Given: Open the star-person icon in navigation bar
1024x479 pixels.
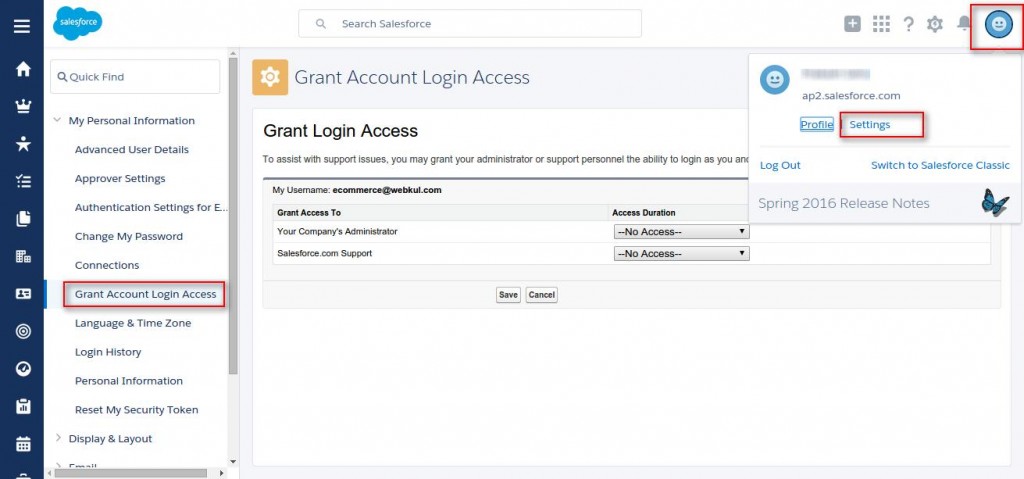Looking at the screenshot, I should [x=23, y=144].
